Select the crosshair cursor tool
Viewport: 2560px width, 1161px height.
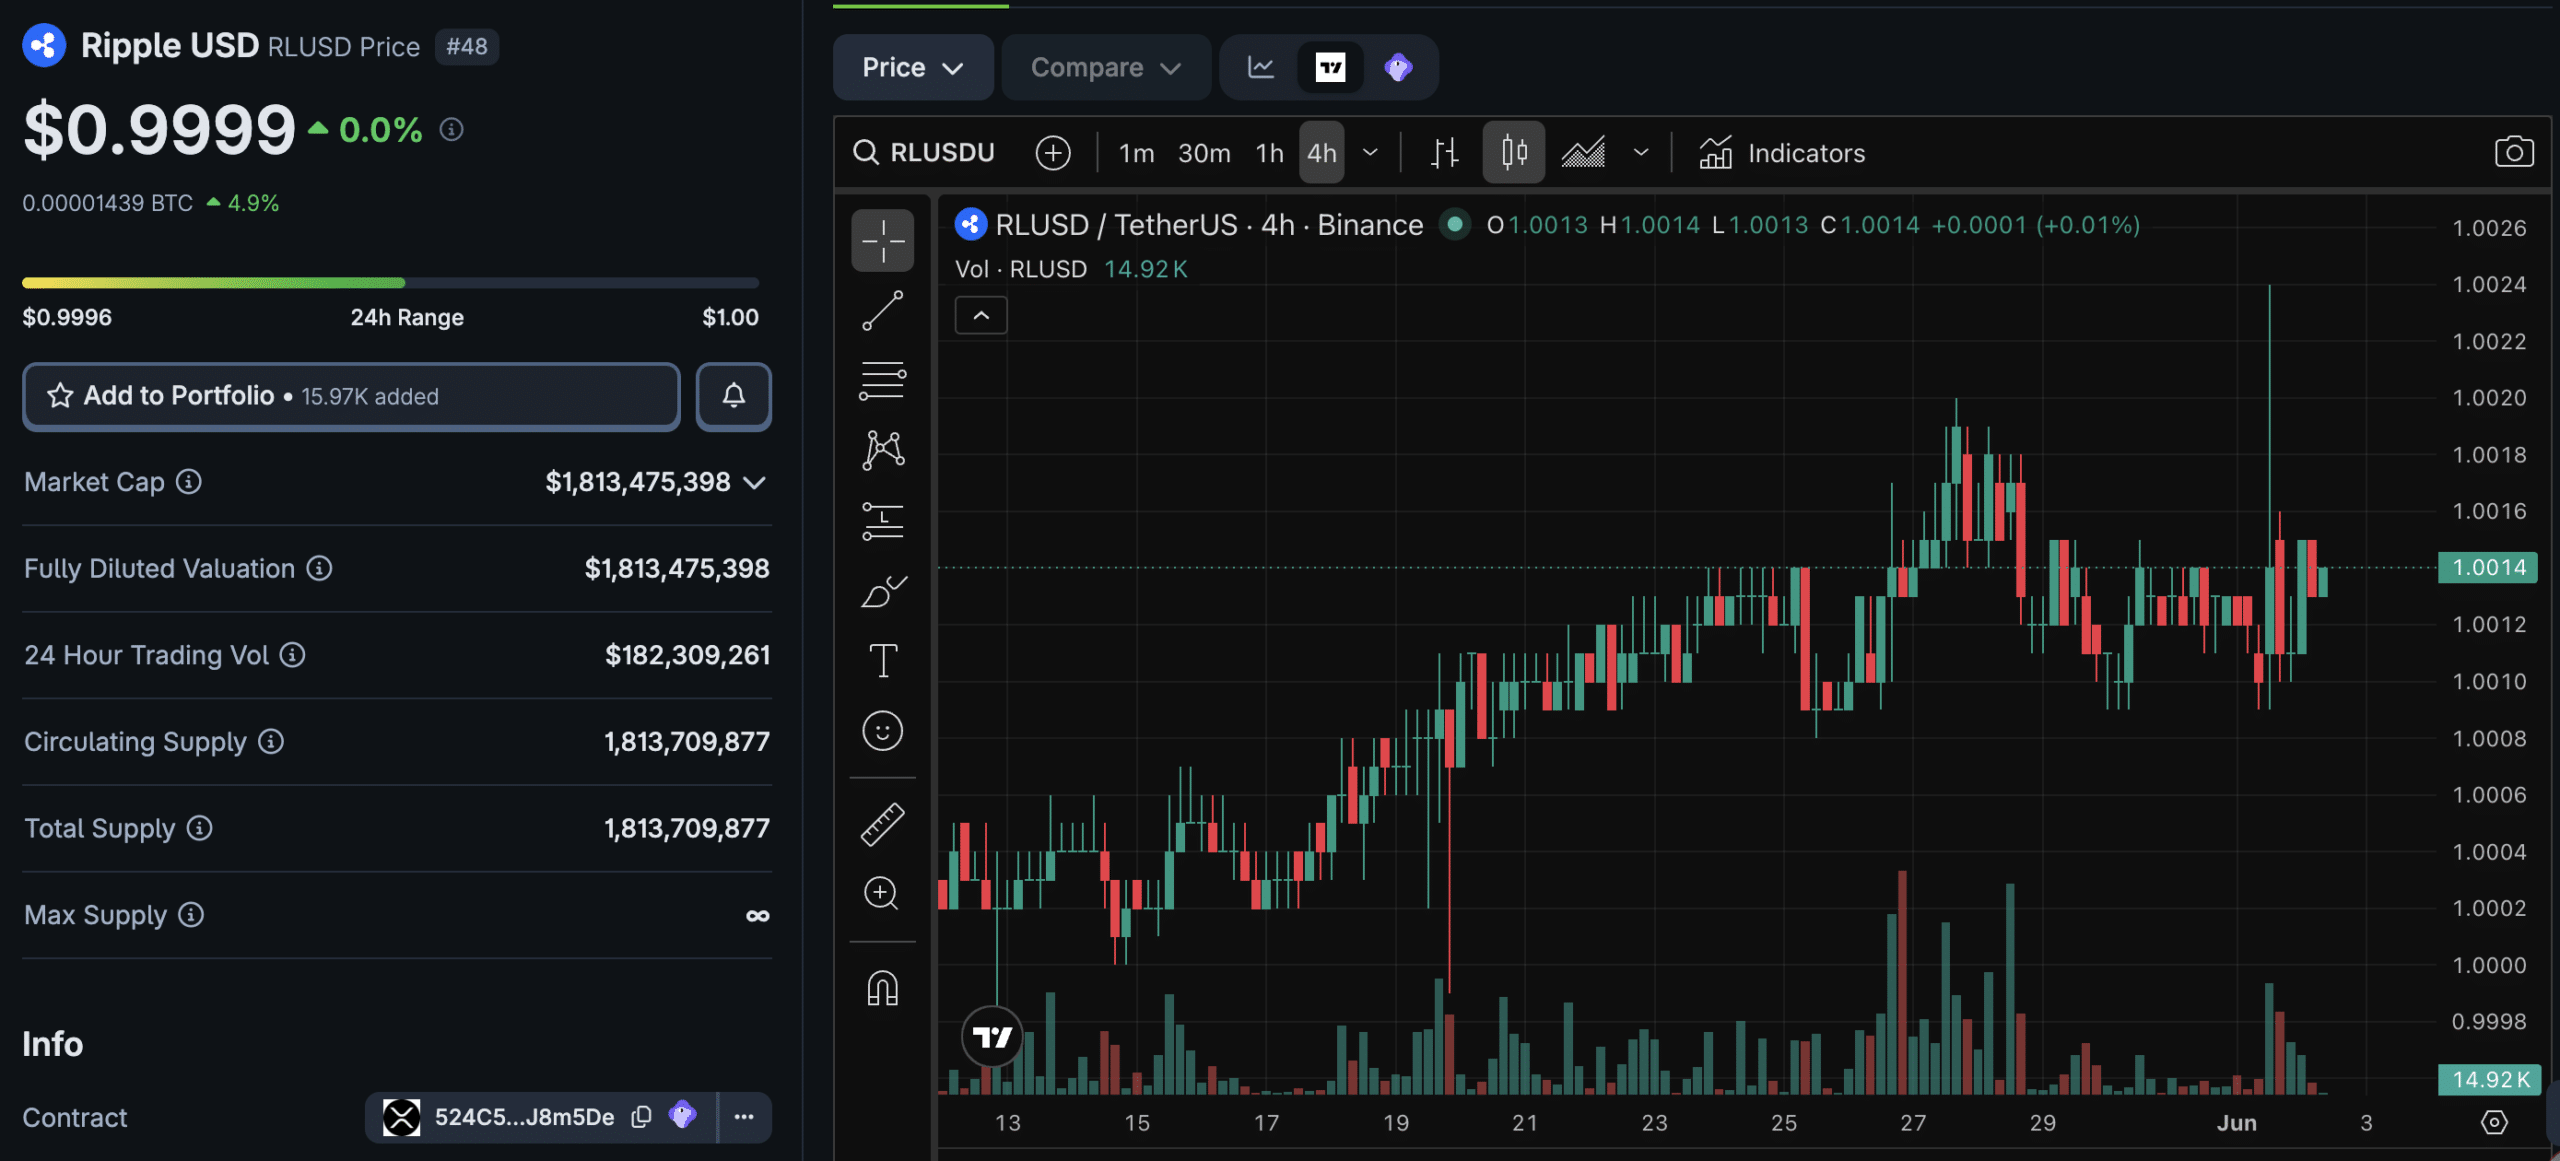click(882, 241)
